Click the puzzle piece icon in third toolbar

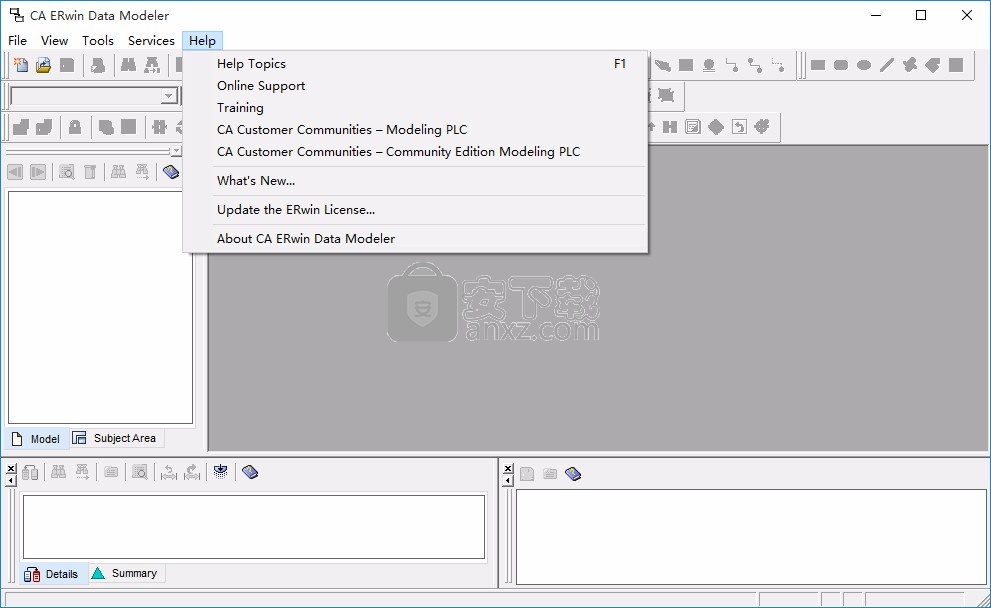coord(159,127)
